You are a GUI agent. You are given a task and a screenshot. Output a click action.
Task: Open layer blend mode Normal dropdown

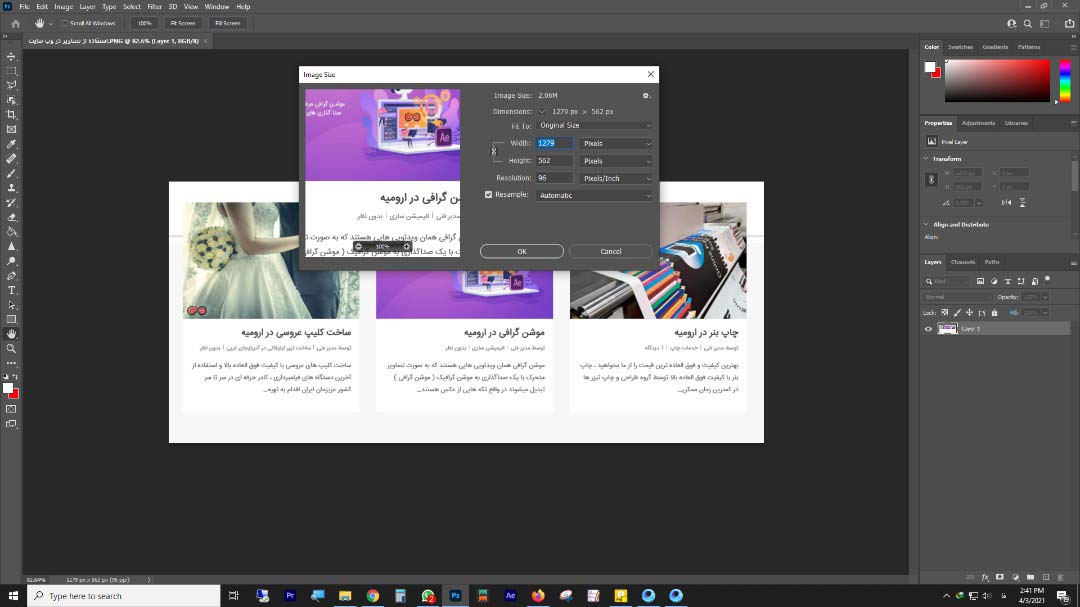click(957, 297)
